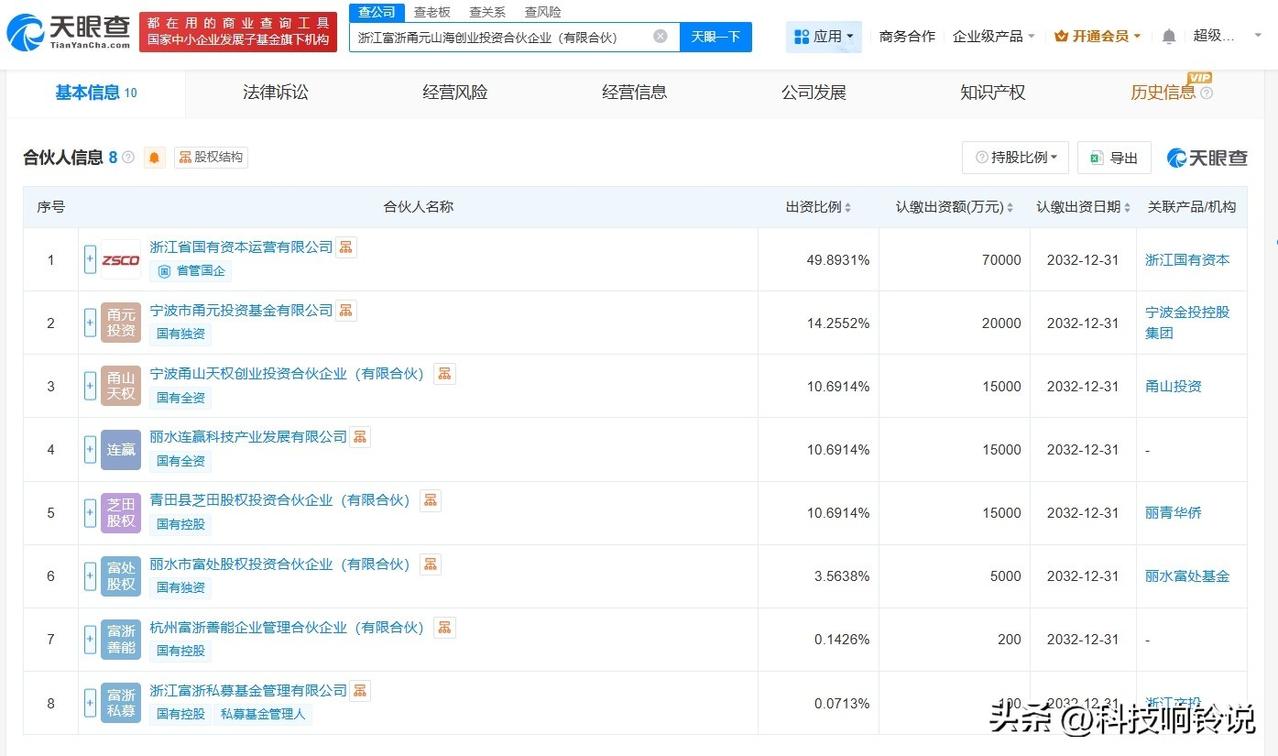
Task: Click the TianYanCha logo
Action: click(x=68, y=32)
